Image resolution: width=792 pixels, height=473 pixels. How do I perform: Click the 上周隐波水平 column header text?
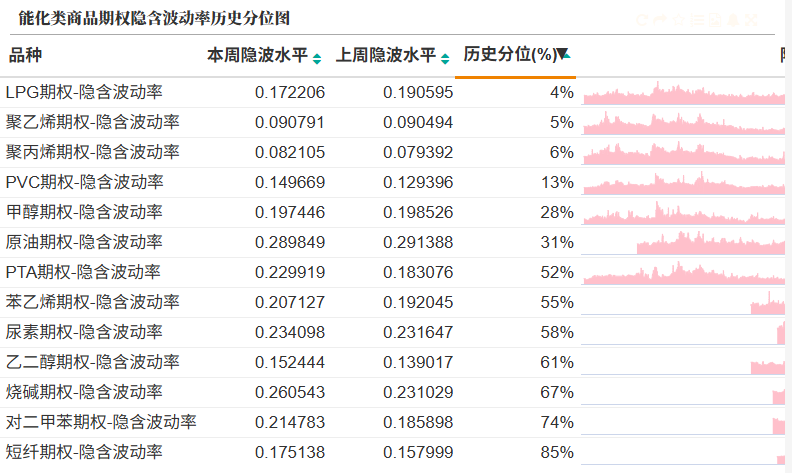386,55
